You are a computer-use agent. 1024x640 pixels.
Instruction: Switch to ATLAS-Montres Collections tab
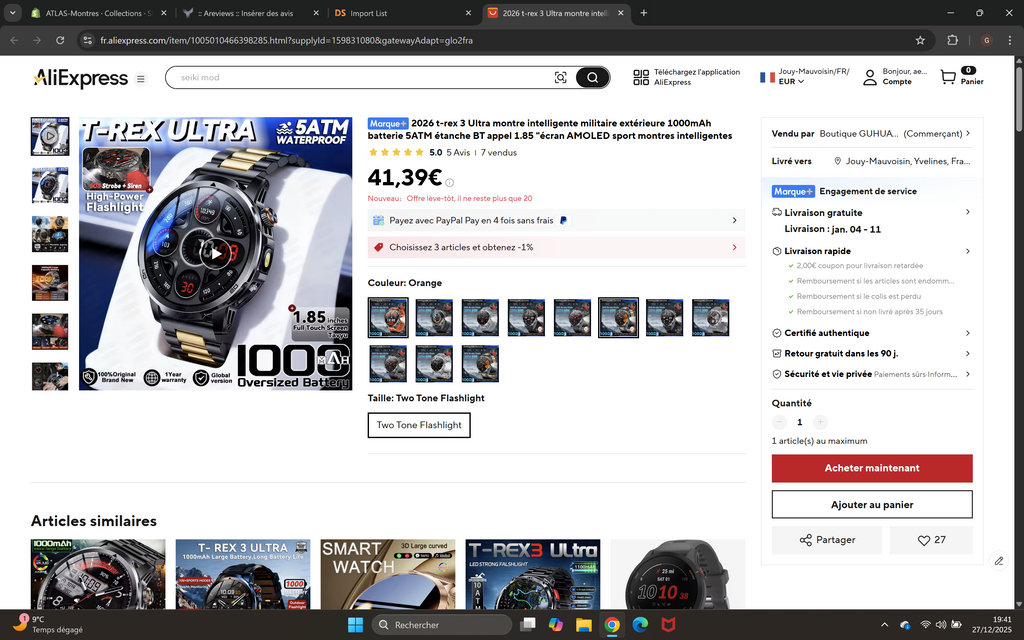click(98, 13)
